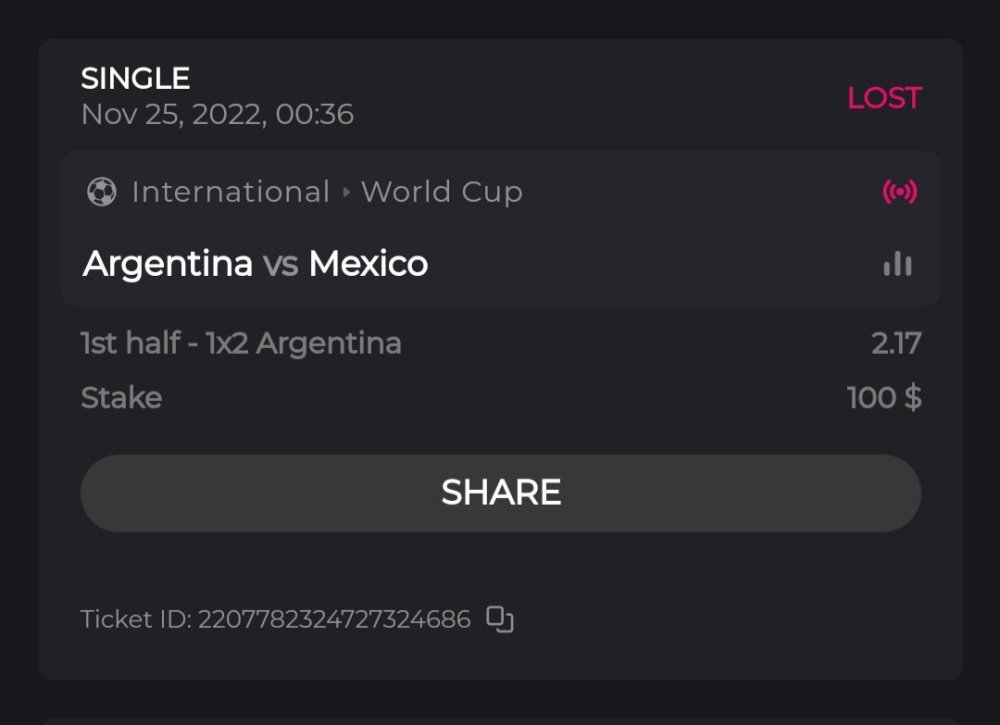Viewport: 1000px width, 725px height.
Task: Click the 2.17 odds value
Action: point(895,344)
